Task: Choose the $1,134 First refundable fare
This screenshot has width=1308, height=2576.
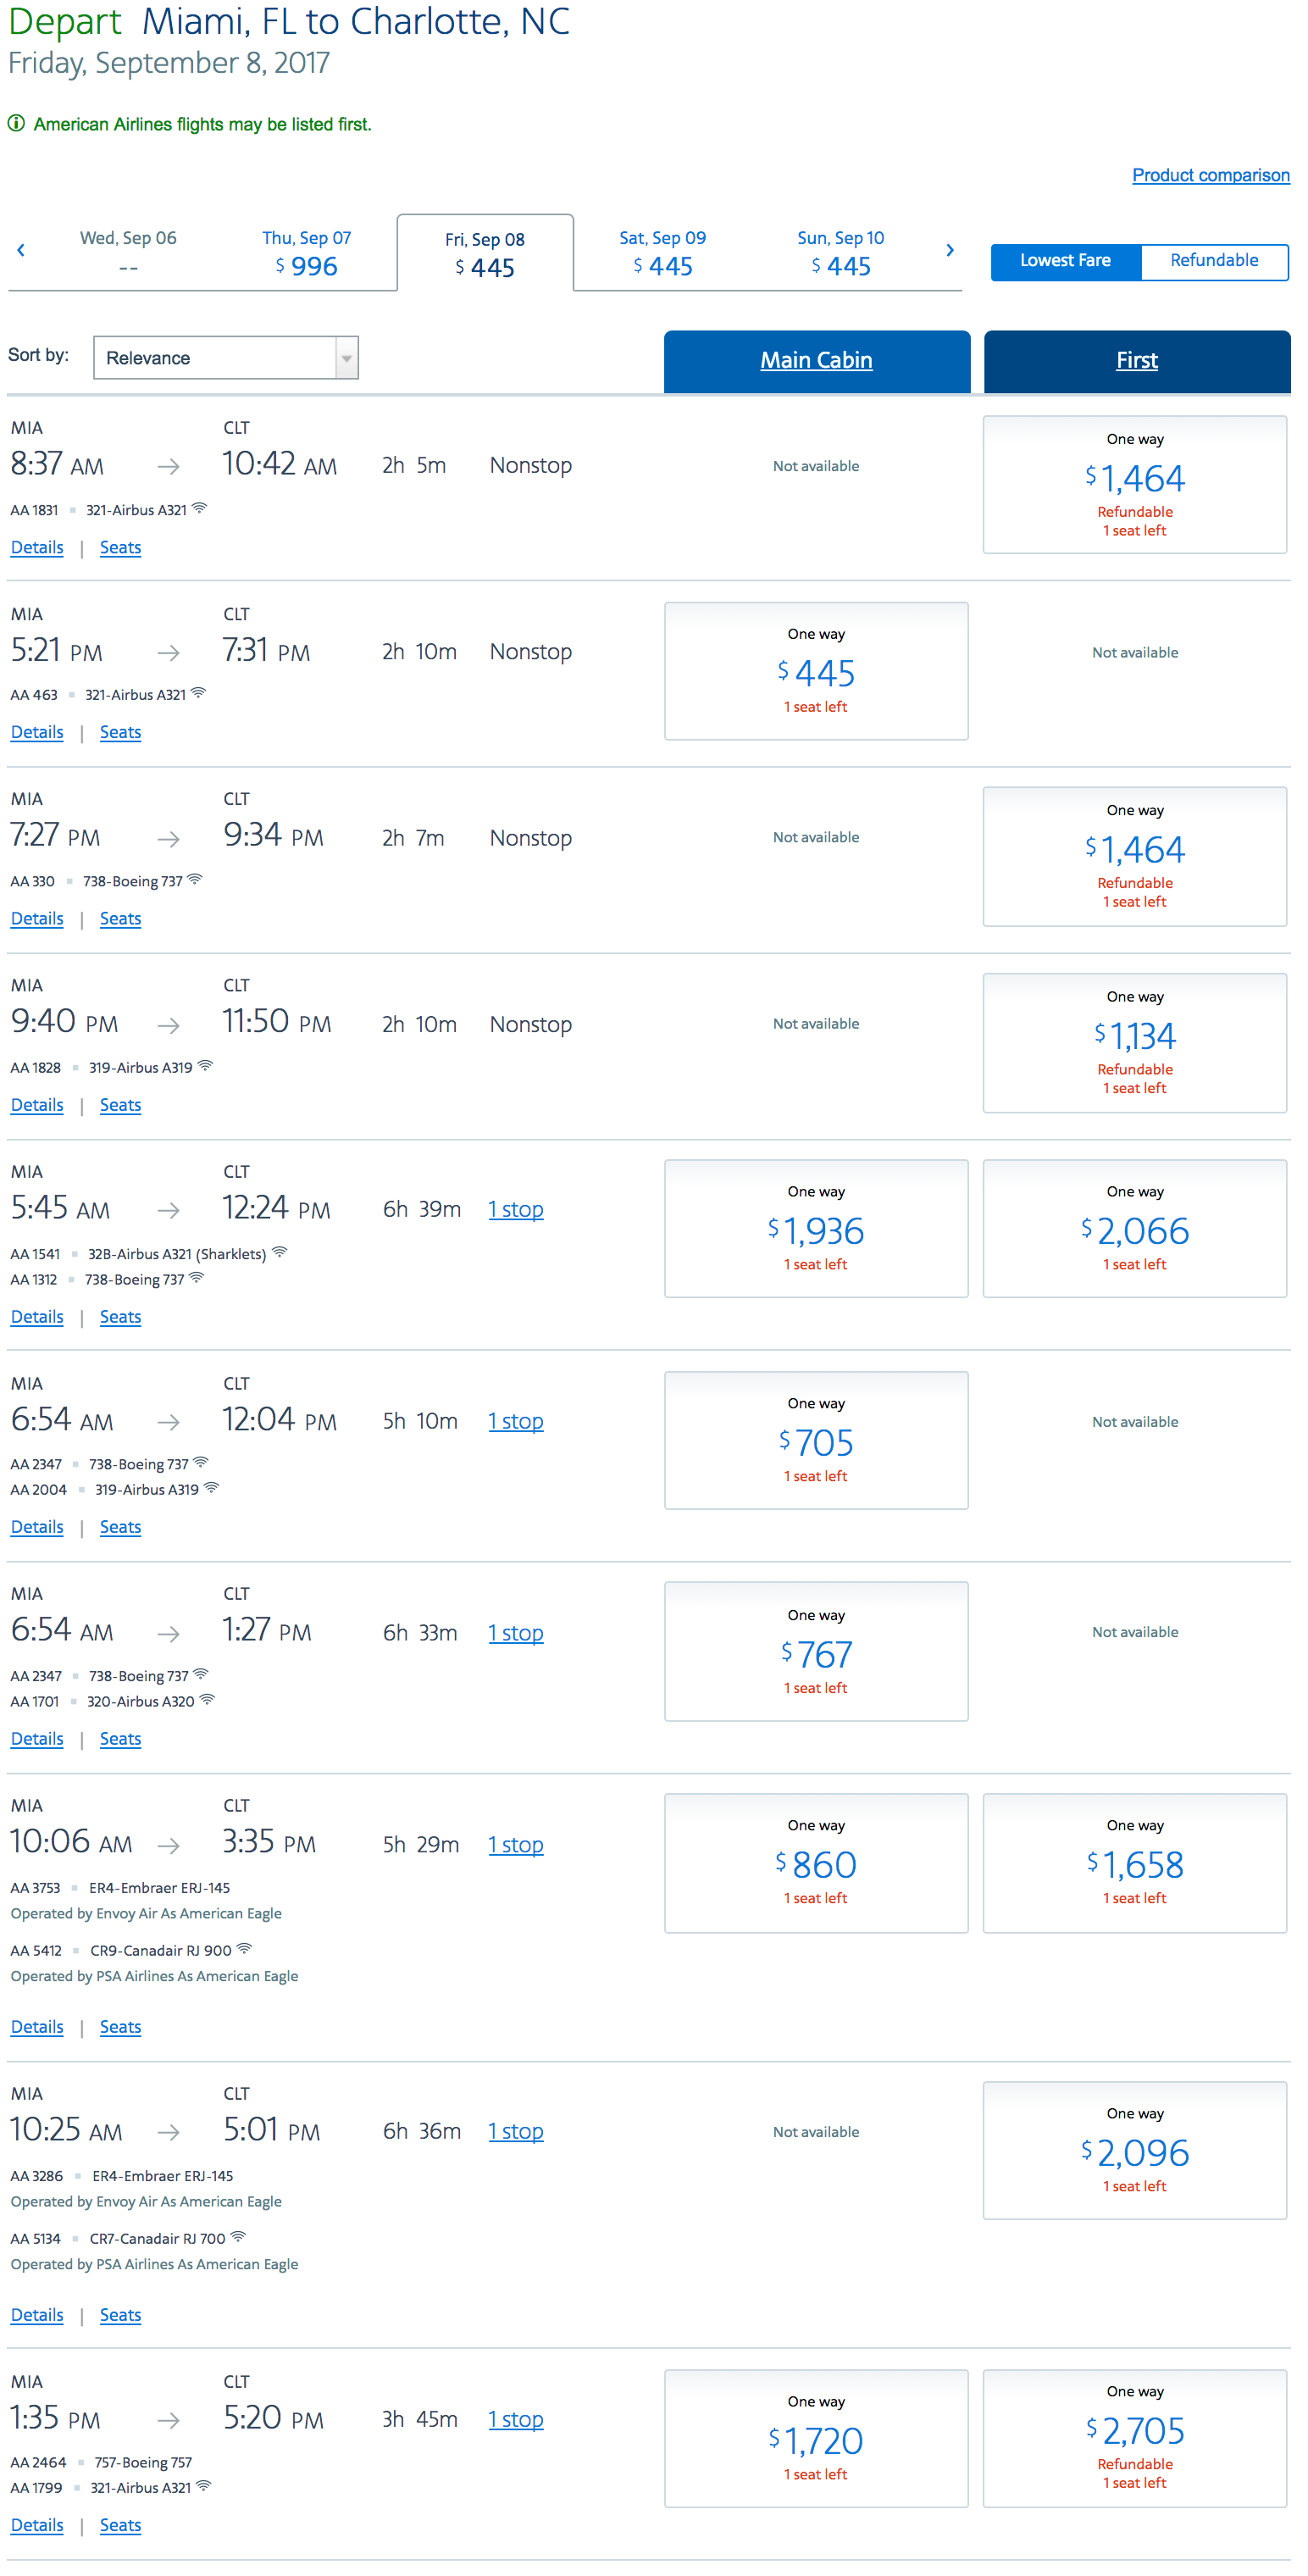Action: click(x=1134, y=1043)
